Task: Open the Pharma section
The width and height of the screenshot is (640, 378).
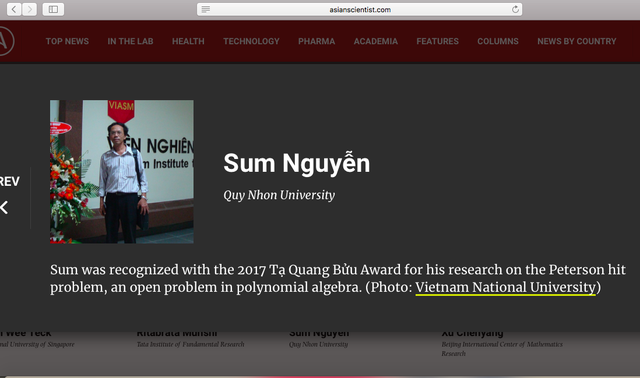Action: (316, 41)
